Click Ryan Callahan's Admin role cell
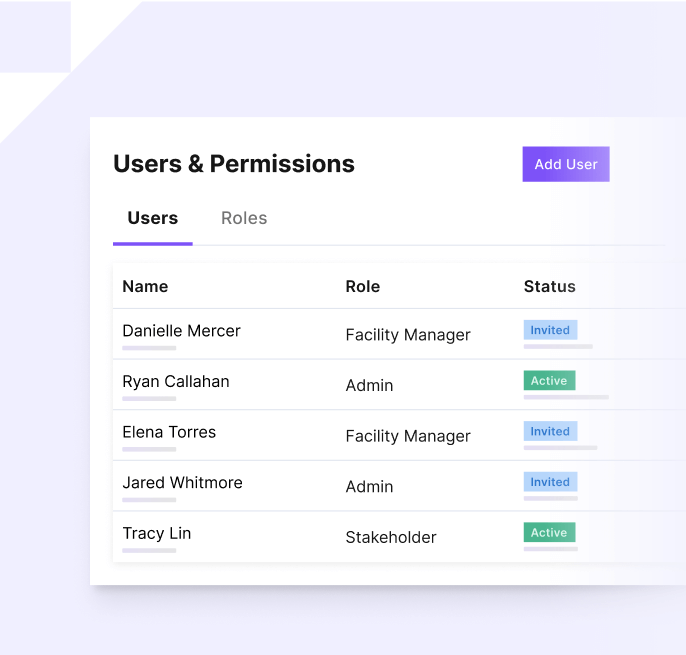686x655 pixels. coord(369,385)
